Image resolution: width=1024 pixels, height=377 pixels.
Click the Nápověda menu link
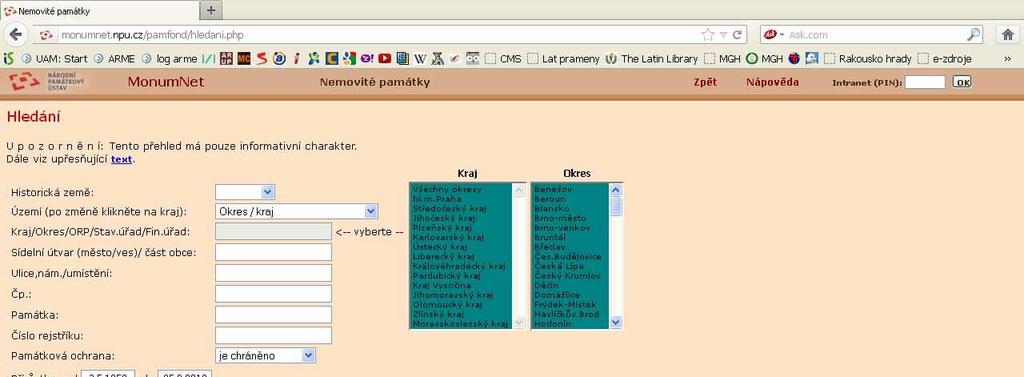(772, 82)
